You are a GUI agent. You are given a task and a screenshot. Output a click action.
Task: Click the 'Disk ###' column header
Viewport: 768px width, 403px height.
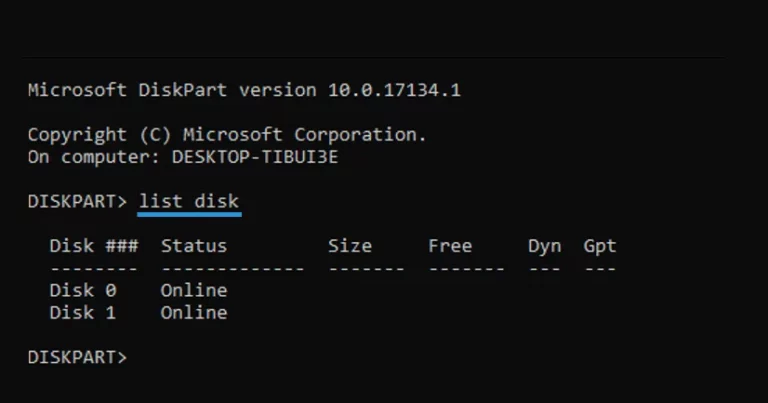pyautogui.click(x=94, y=246)
